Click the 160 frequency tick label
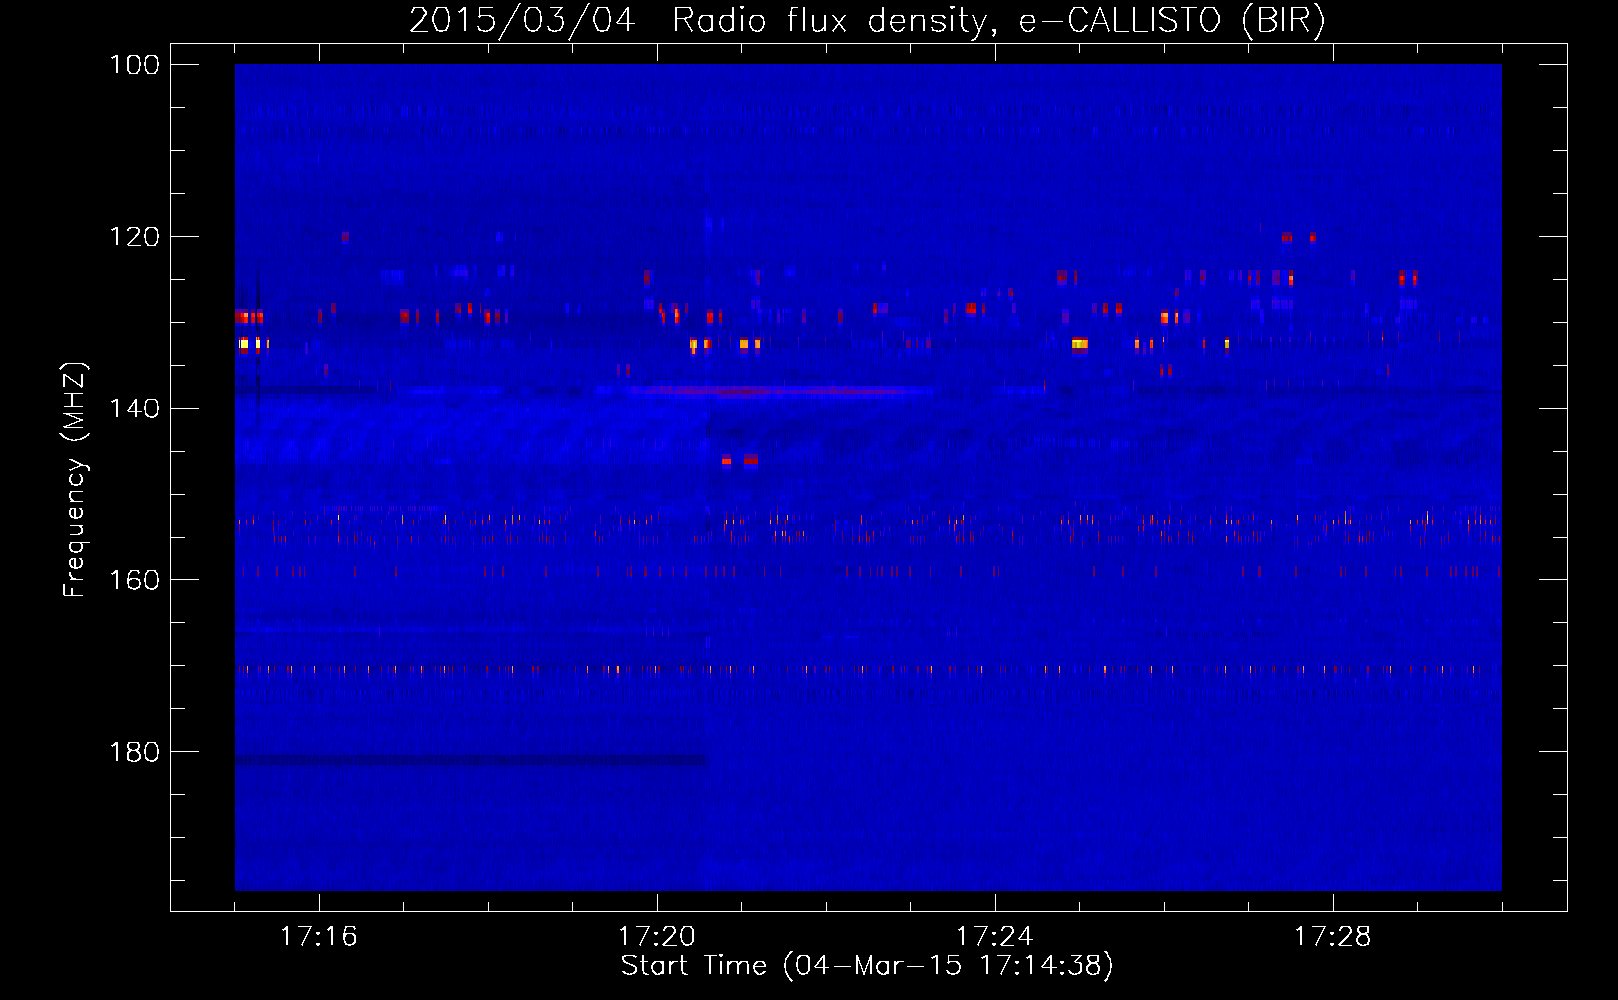This screenshot has width=1618, height=1000. coord(134,580)
